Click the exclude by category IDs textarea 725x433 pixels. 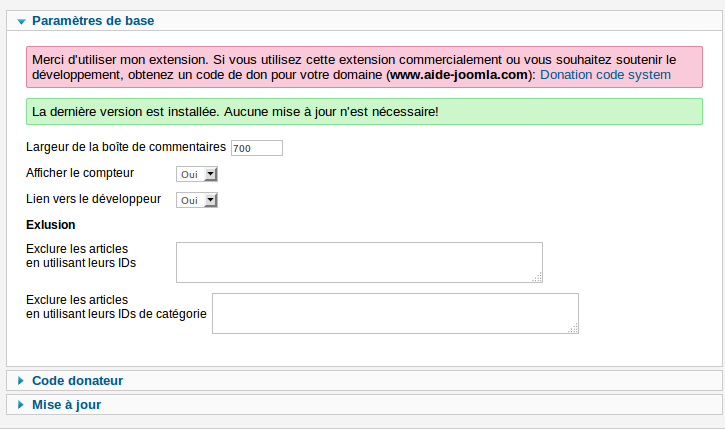coord(395,313)
